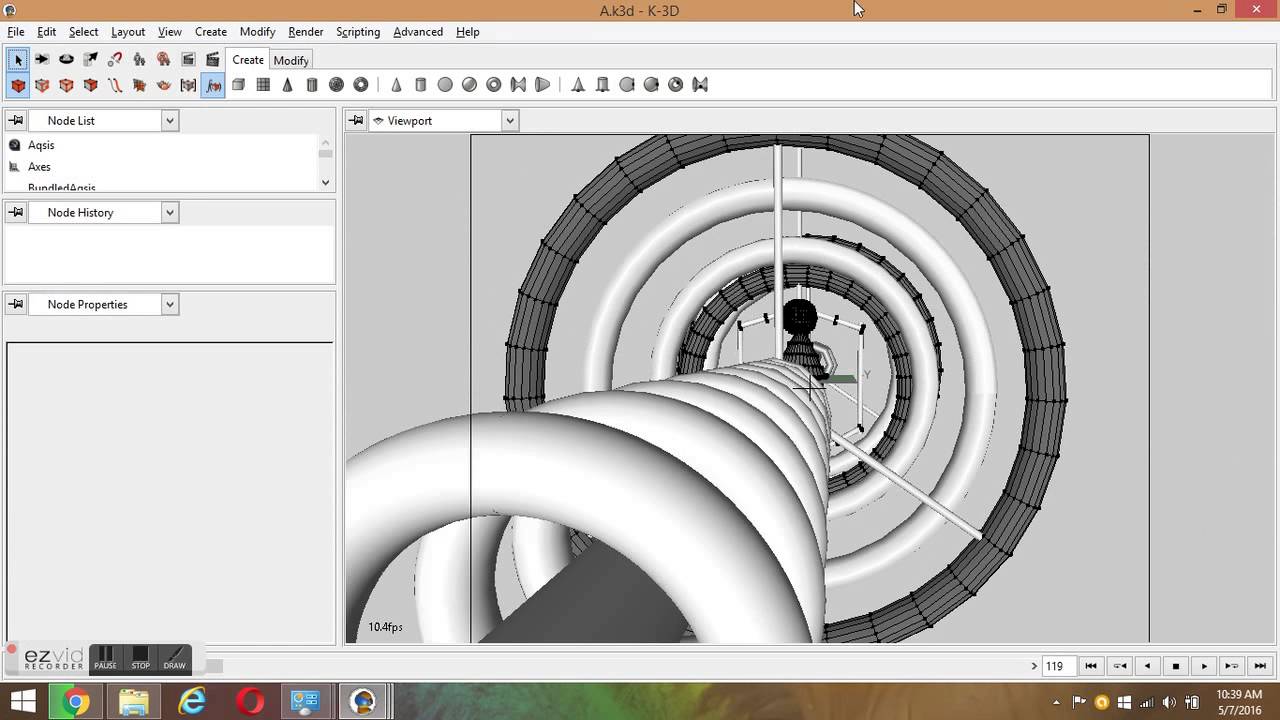Open the Windows Start button
1280x720 pixels.
[x=22, y=701]
